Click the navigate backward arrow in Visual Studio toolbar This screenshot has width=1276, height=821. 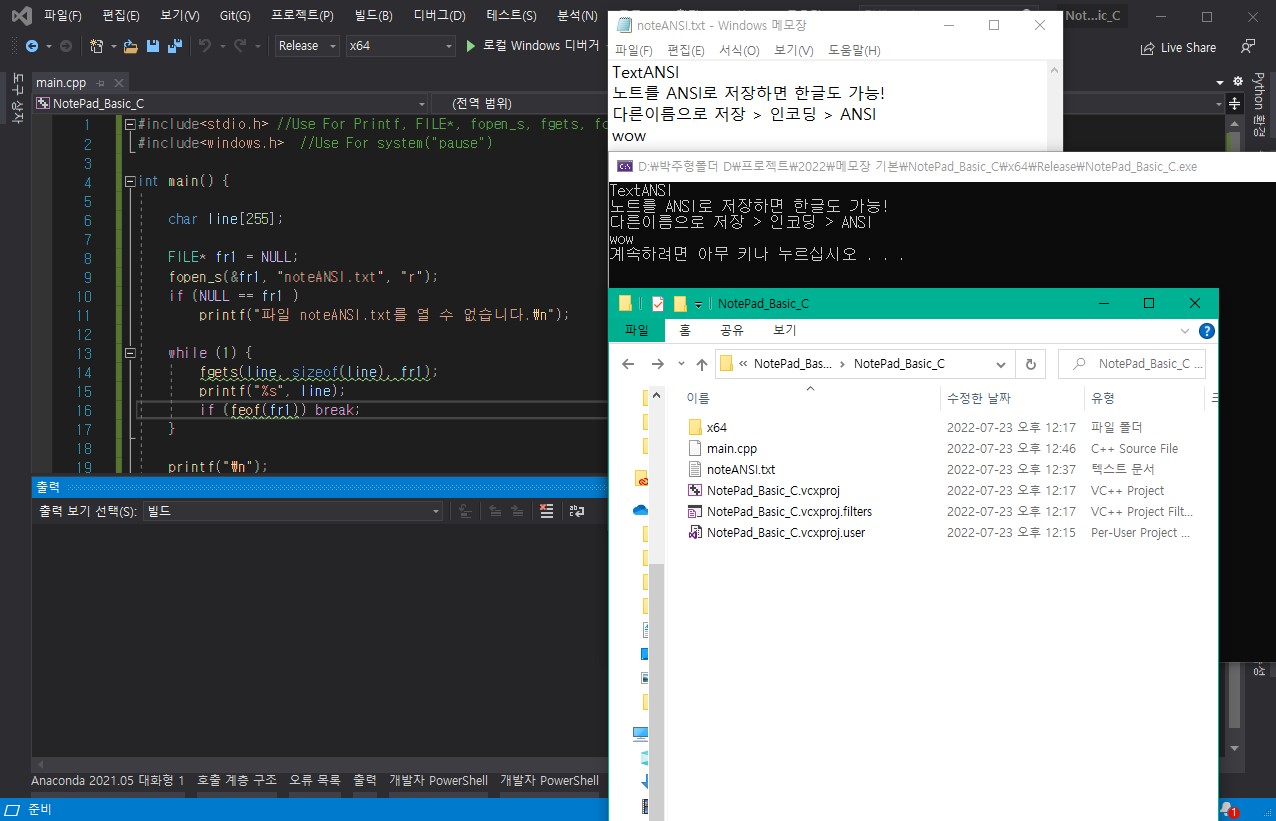coord(32,46)
